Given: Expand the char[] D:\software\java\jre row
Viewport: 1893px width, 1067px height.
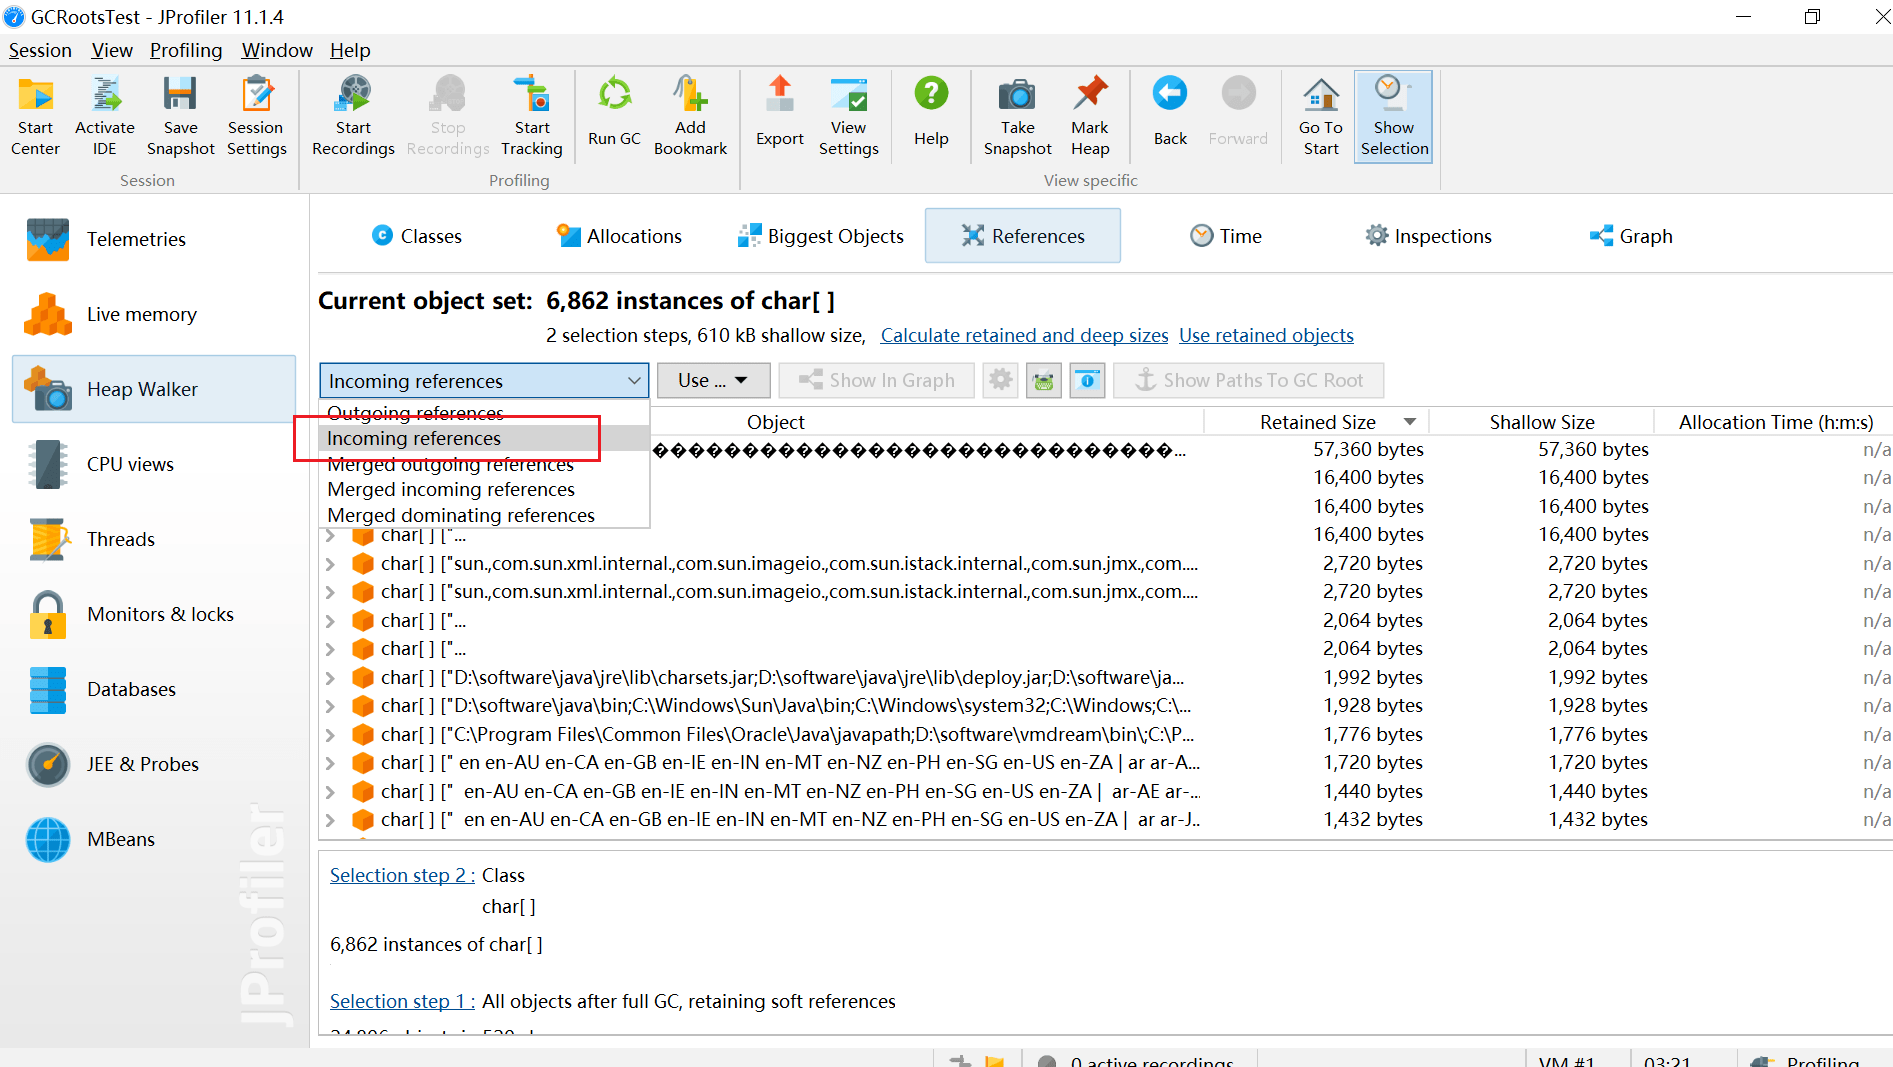Looking at the screenshot, I should click(x=330, y=678).
